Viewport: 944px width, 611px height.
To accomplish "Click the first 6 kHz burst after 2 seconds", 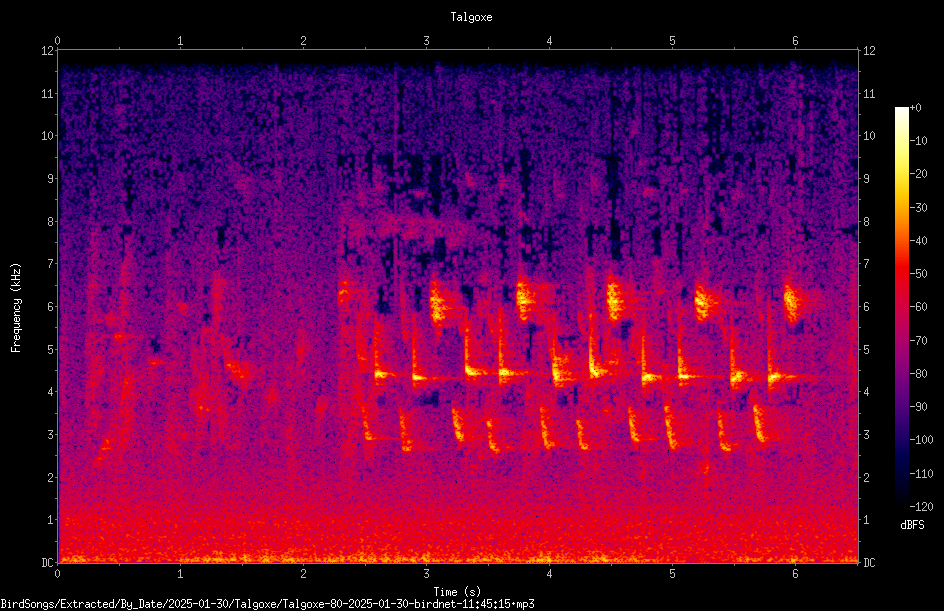I will [x=343, y=294].
